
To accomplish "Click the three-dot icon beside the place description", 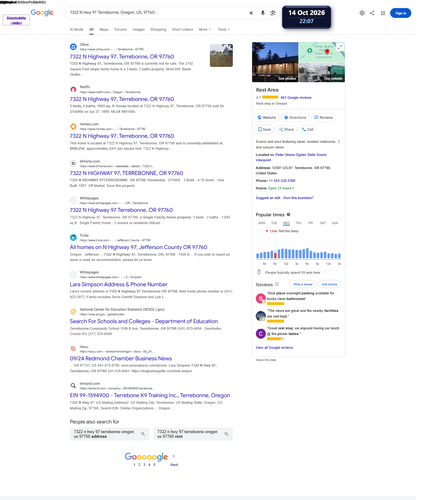I will (x=339, y=142).
